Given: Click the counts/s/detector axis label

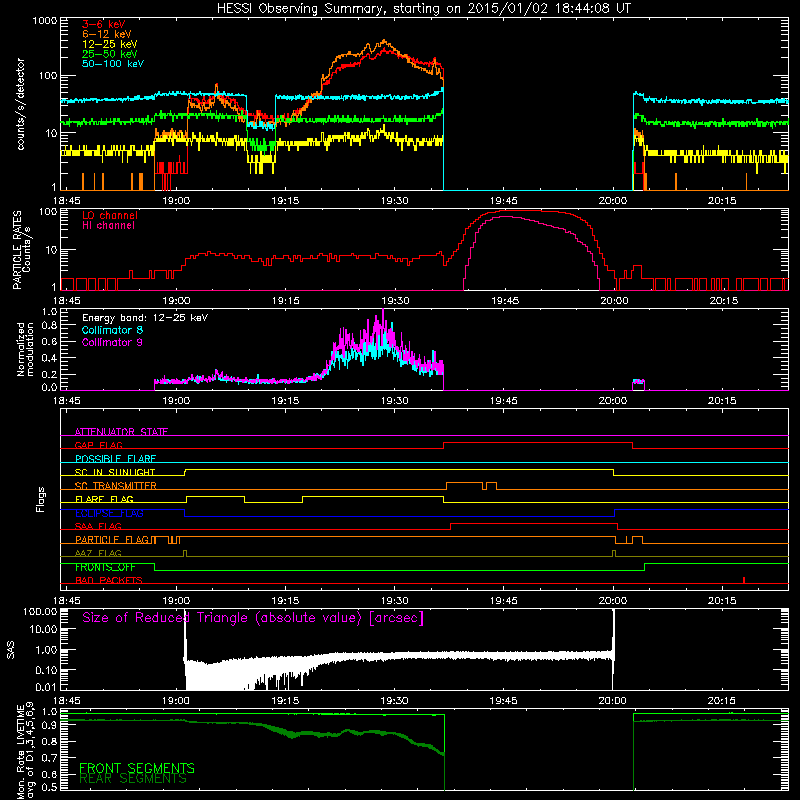Looking at the screenshot, I should (x=20, y=104).
